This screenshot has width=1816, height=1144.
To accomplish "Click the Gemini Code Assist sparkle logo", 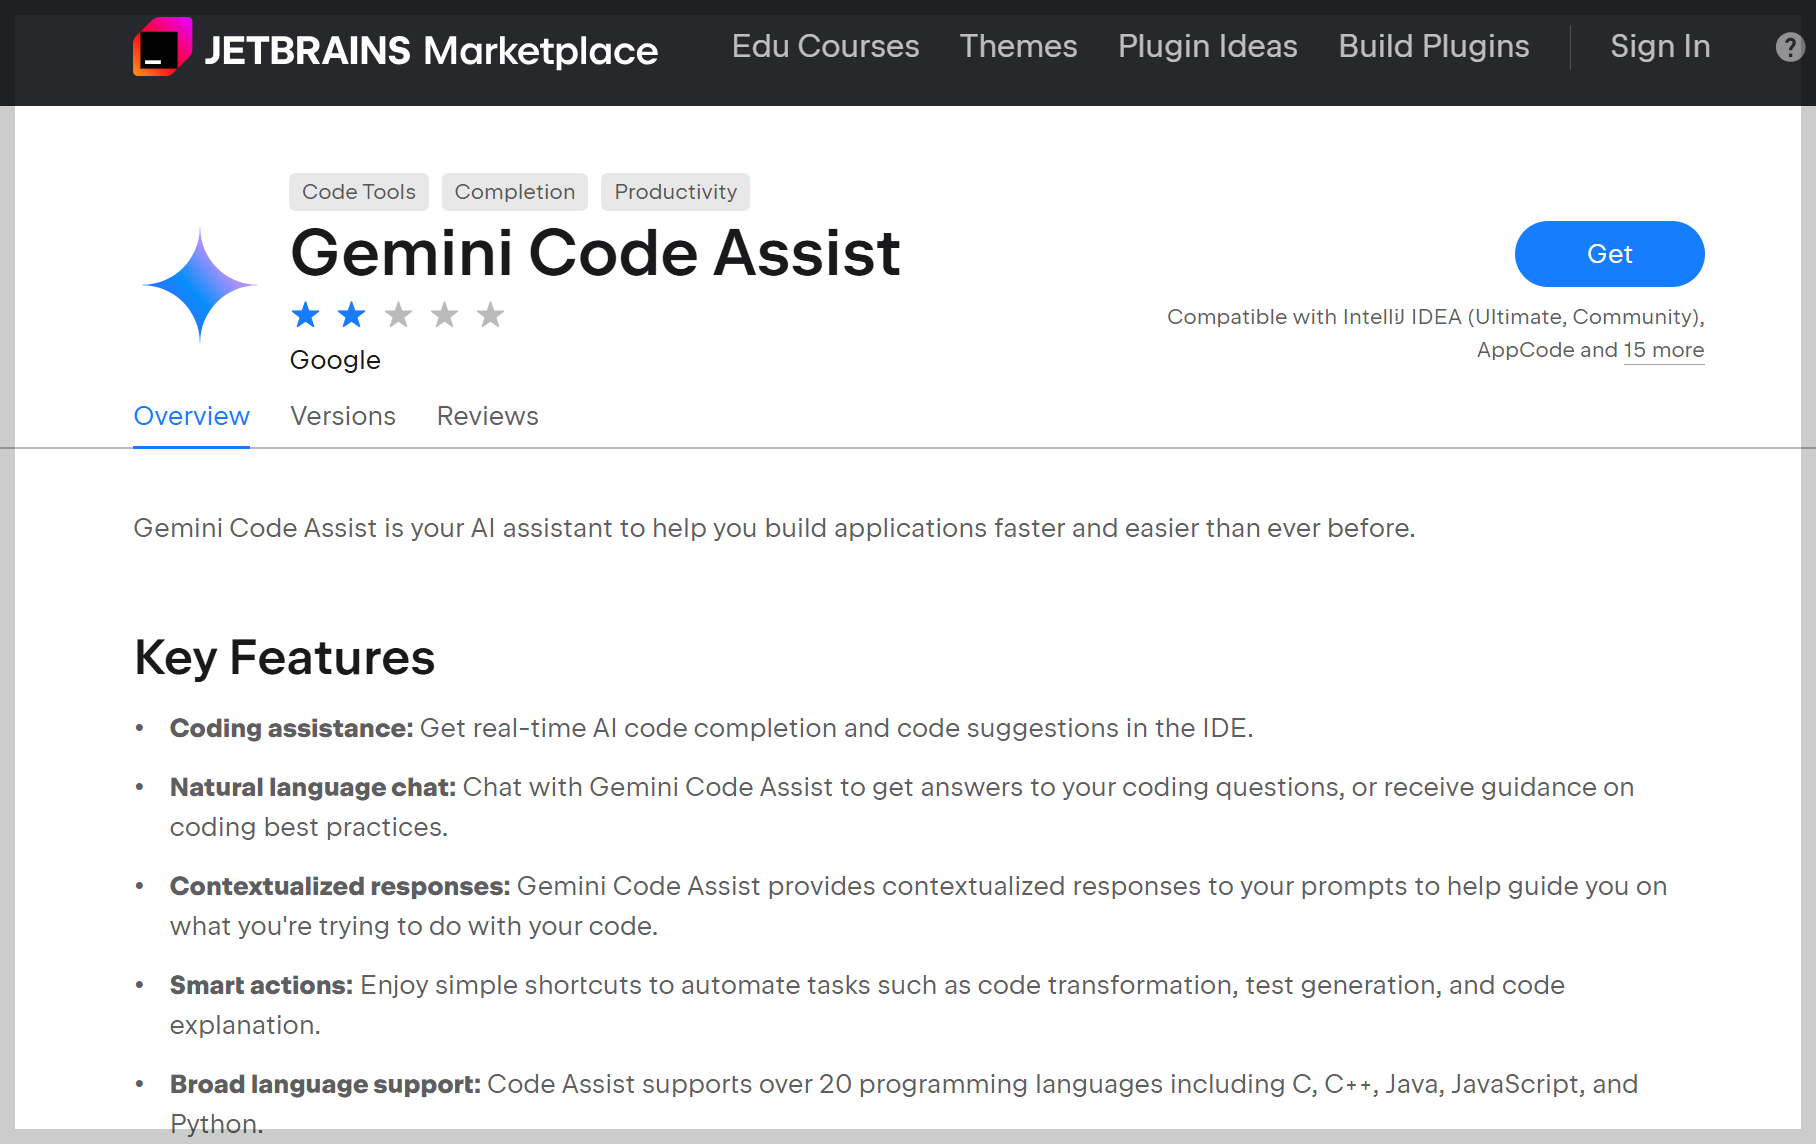I will pos(200,285).
